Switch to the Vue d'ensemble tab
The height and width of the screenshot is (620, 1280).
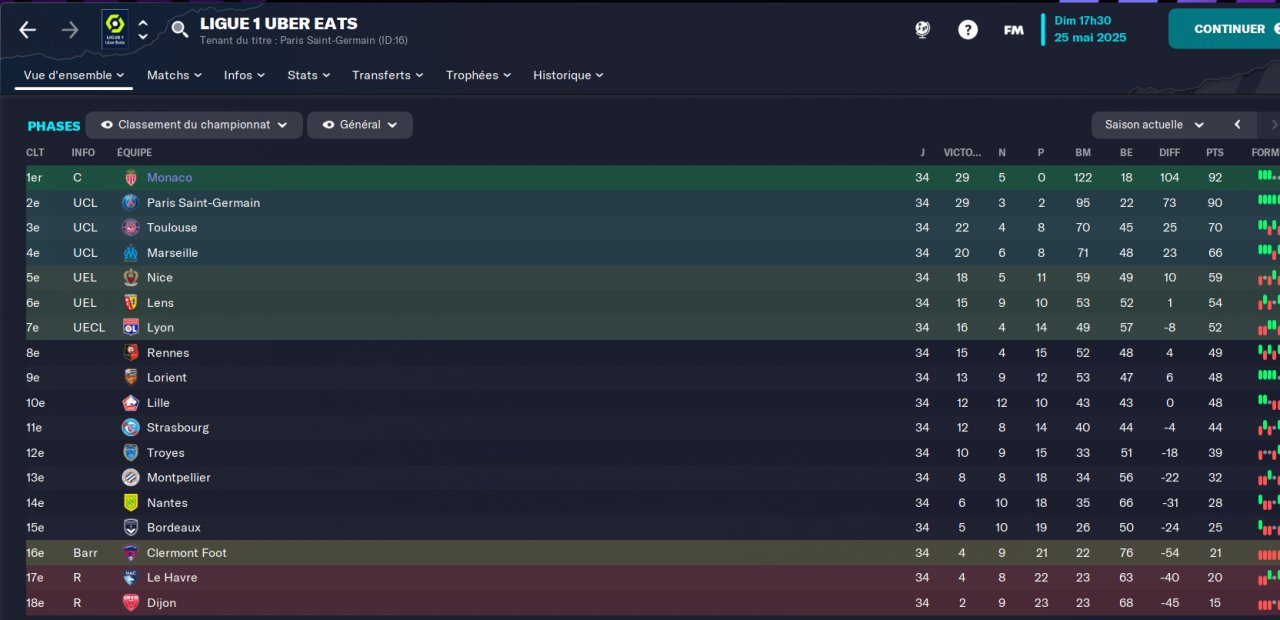[x=73, y=75]
